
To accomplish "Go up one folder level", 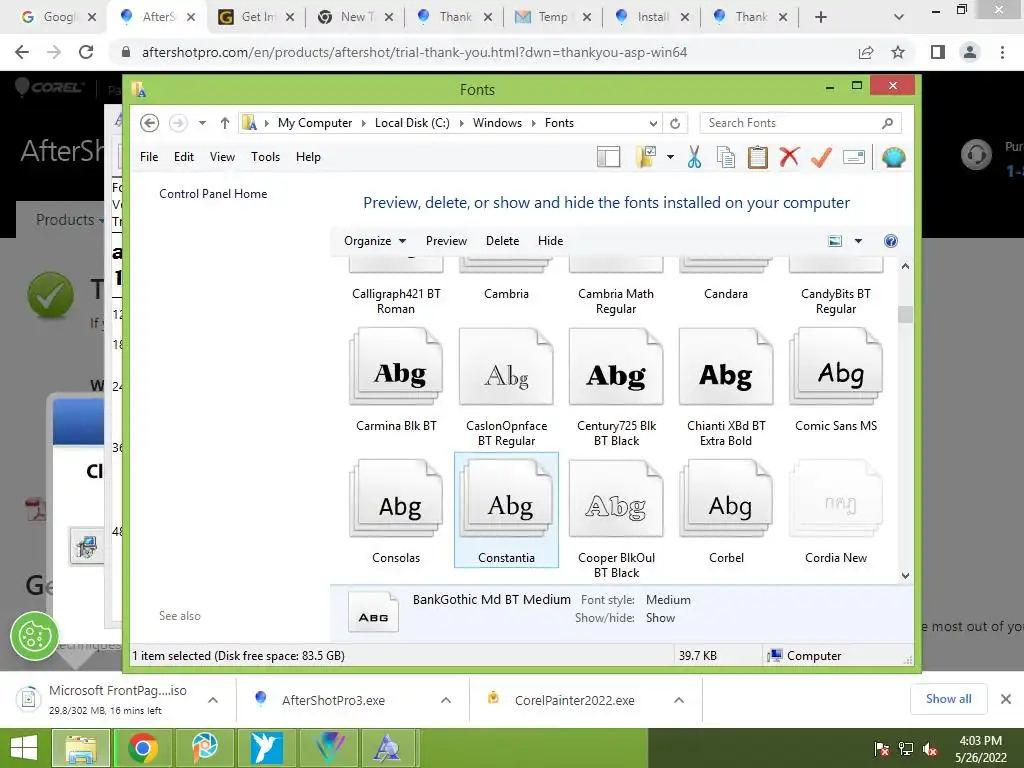I will pos(225,123).
